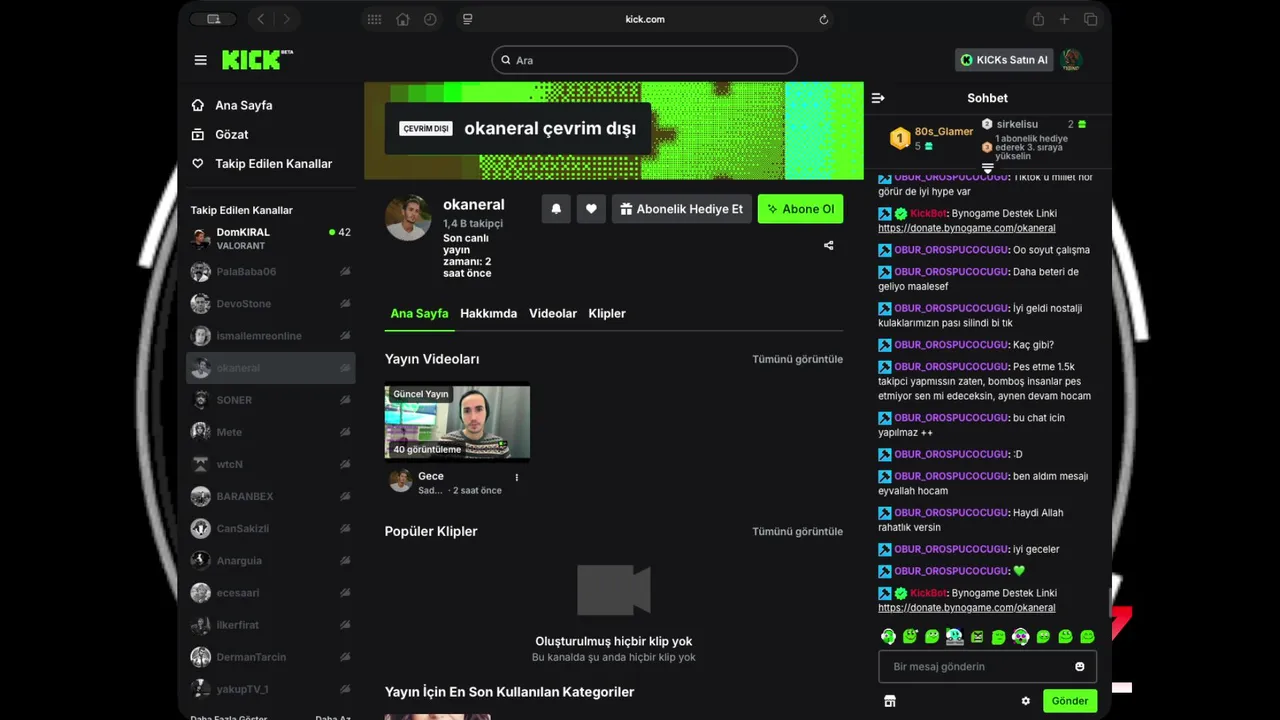Click Daha Az in sidebar
Image resolution: width=1280 pixels, height=720 pixels.
coord(333,717)
